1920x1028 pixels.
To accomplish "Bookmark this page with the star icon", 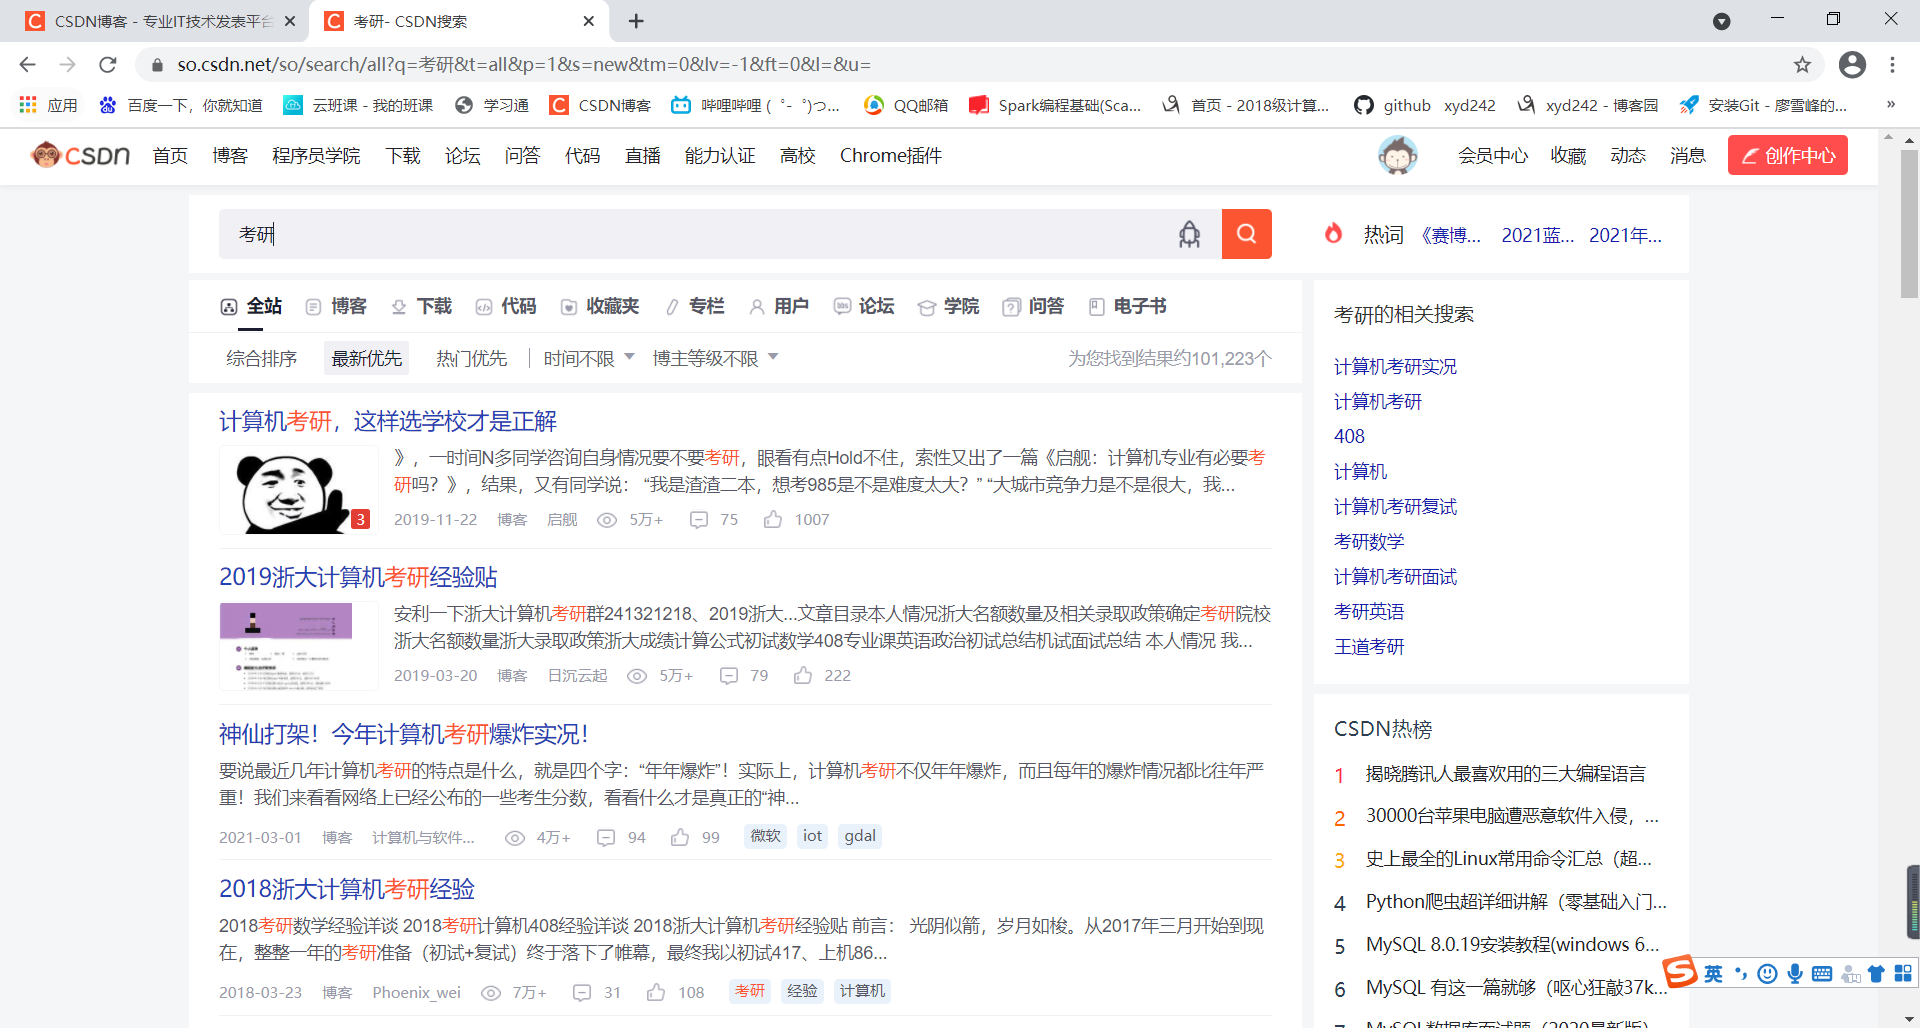I will [1802, 65].
